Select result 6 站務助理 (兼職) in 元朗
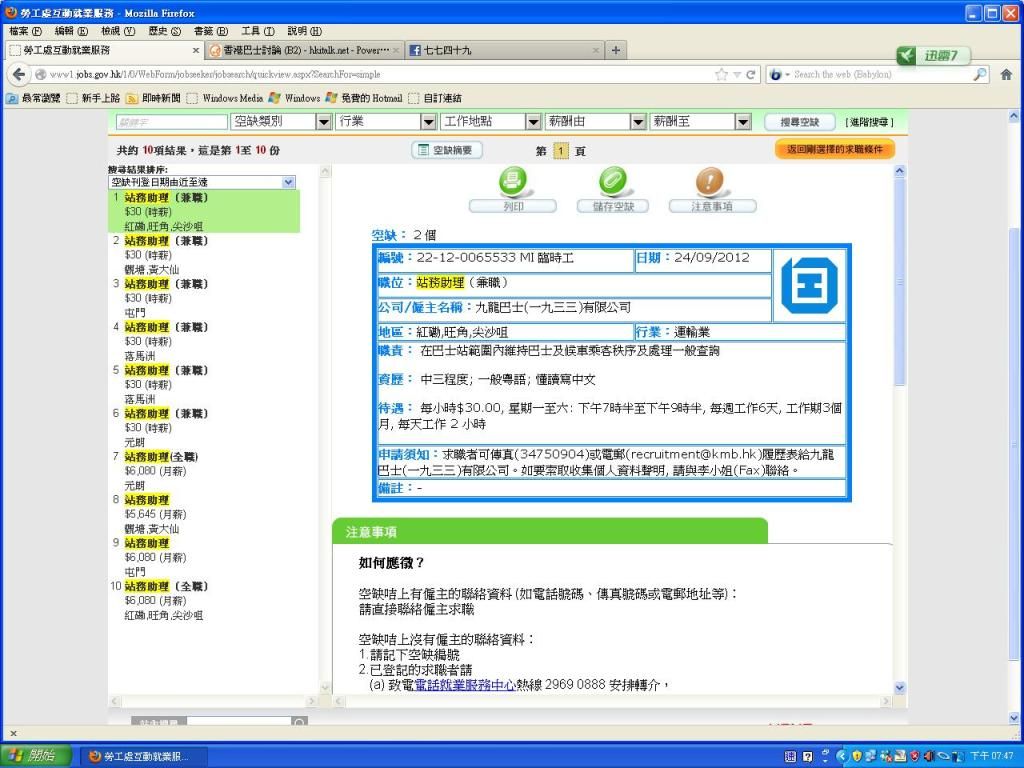Screen dimensions: 1024x768 tap(204, 428)
